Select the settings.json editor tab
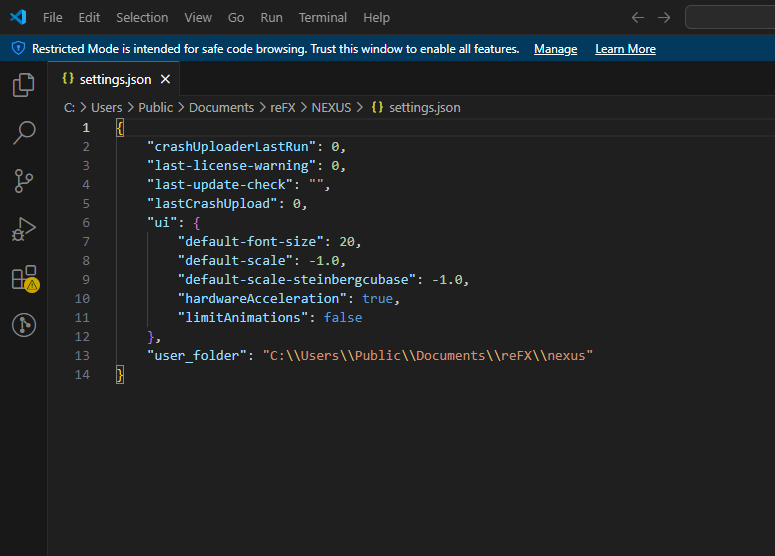This screenshot has height=556, width=775. [115, 79]
